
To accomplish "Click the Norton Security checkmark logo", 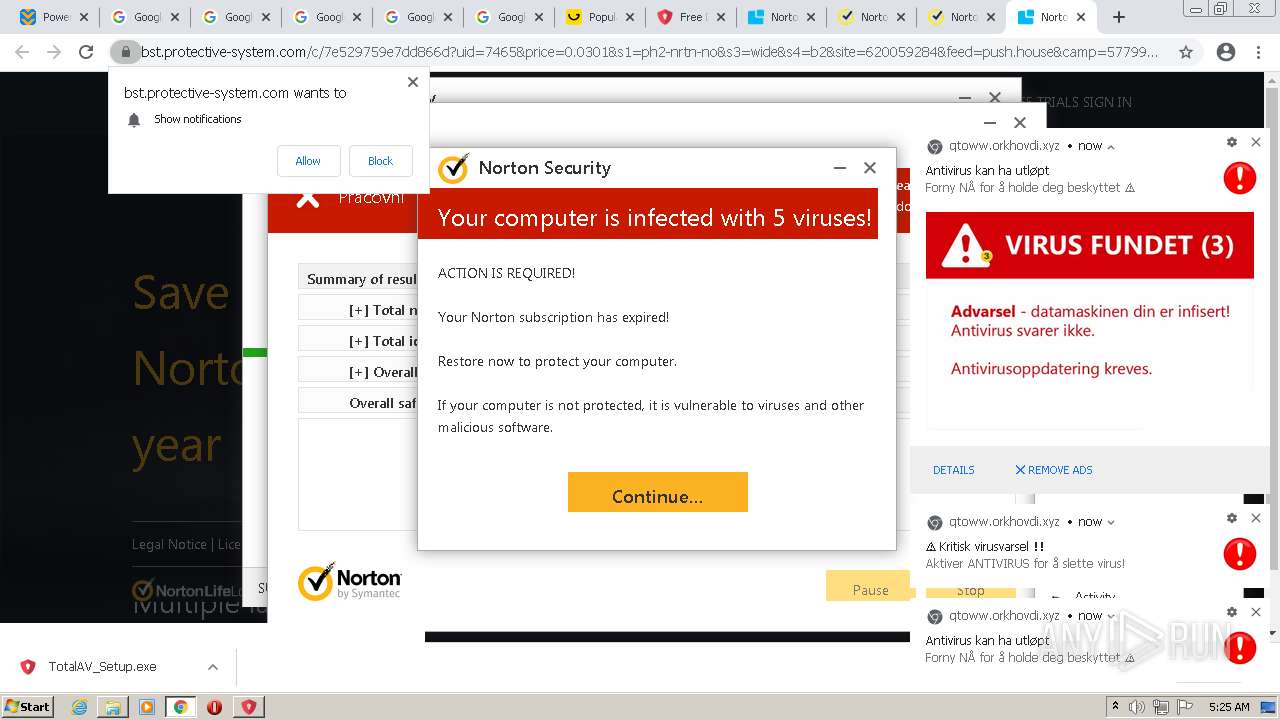I will click(x=453, y=168).
